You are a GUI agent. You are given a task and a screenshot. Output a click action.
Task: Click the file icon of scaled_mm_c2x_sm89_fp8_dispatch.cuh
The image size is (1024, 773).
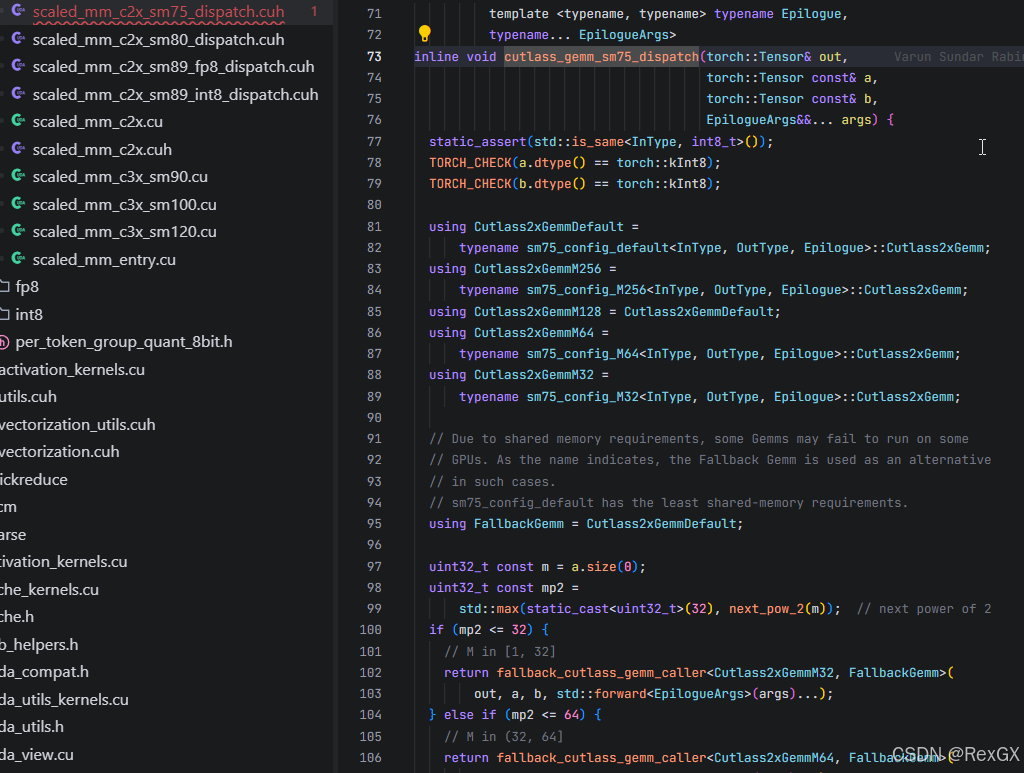(19, 66)
